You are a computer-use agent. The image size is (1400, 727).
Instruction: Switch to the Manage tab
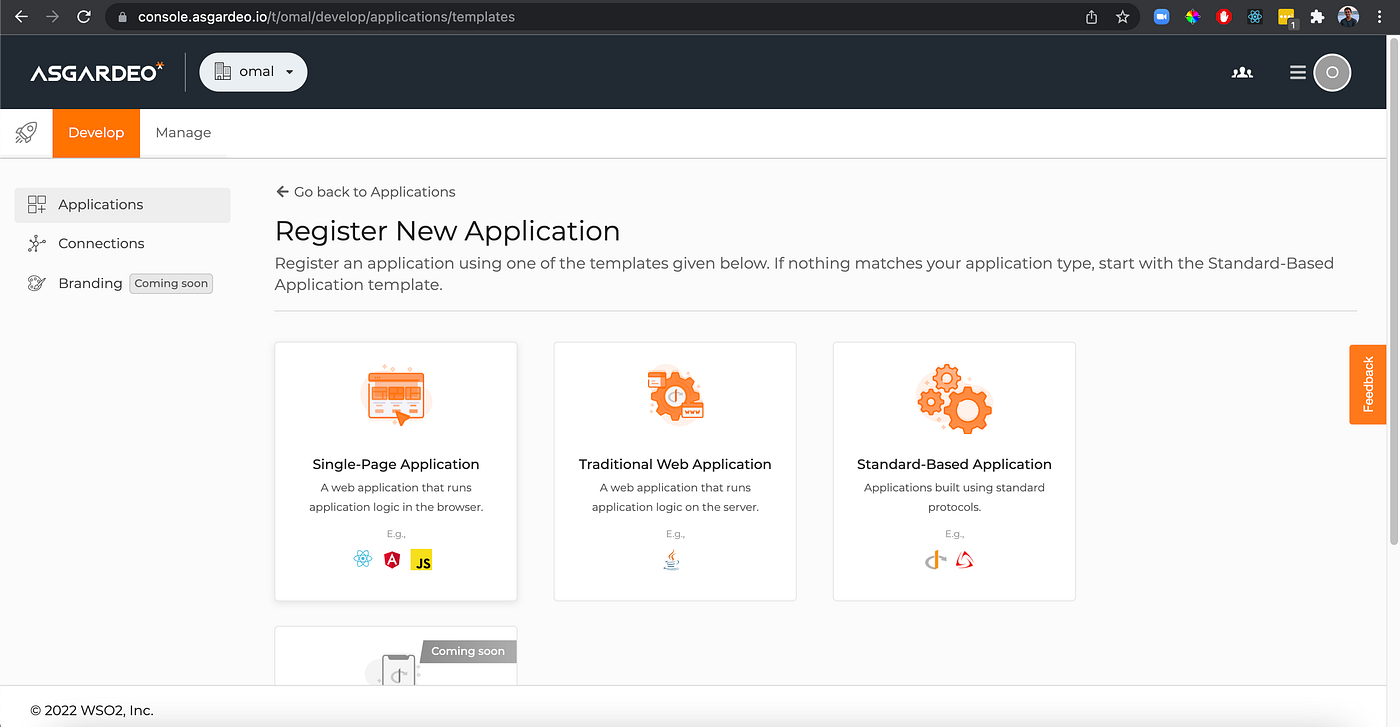click(x=183, y=132)
